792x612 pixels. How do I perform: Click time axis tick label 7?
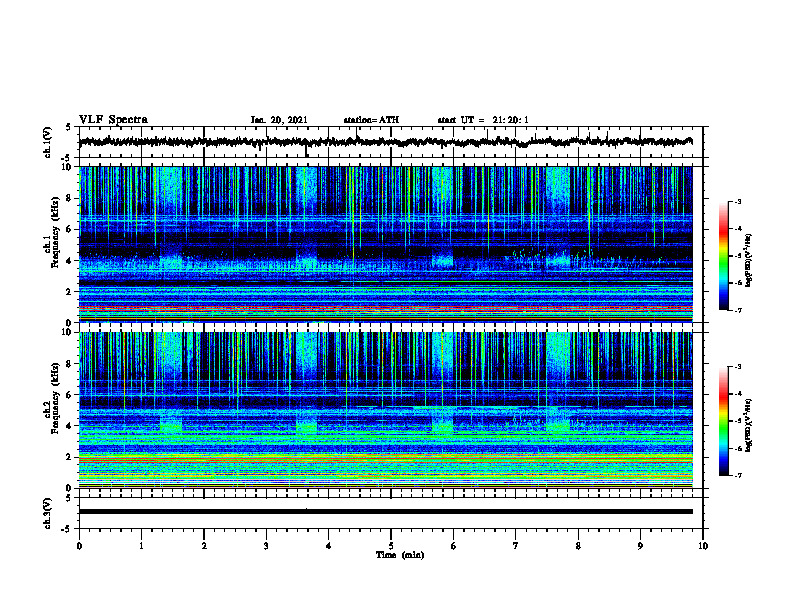point(516,546)
